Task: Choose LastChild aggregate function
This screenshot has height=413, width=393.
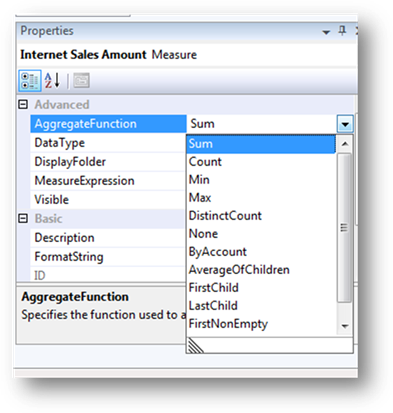Action: click(x=261, y=306)
